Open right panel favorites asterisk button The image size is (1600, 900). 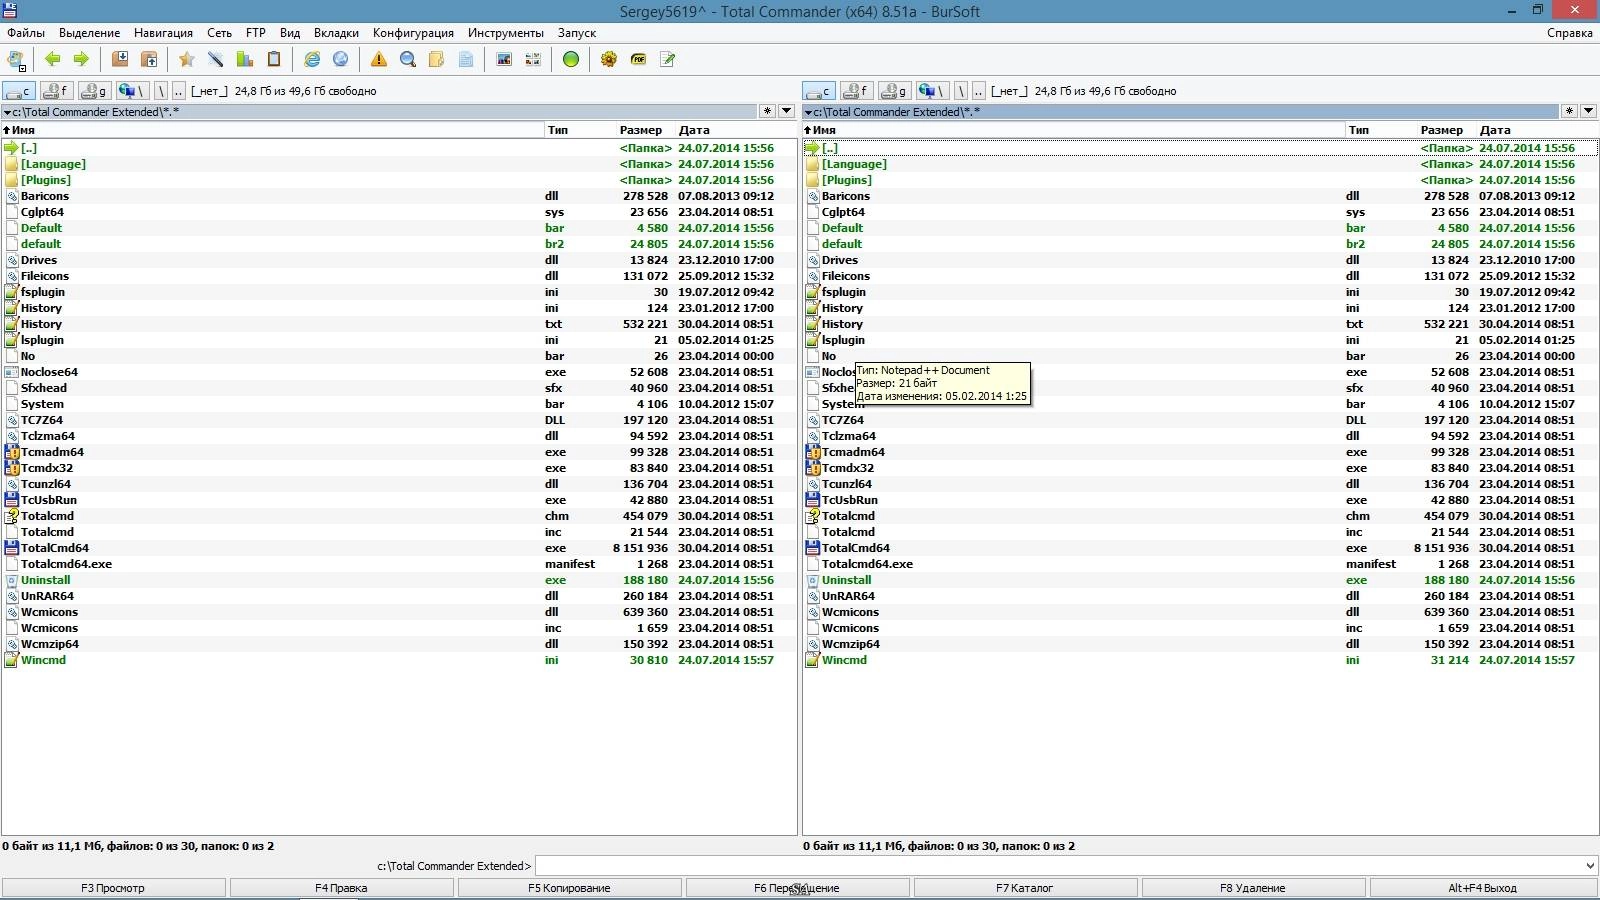click(1569, 111)
